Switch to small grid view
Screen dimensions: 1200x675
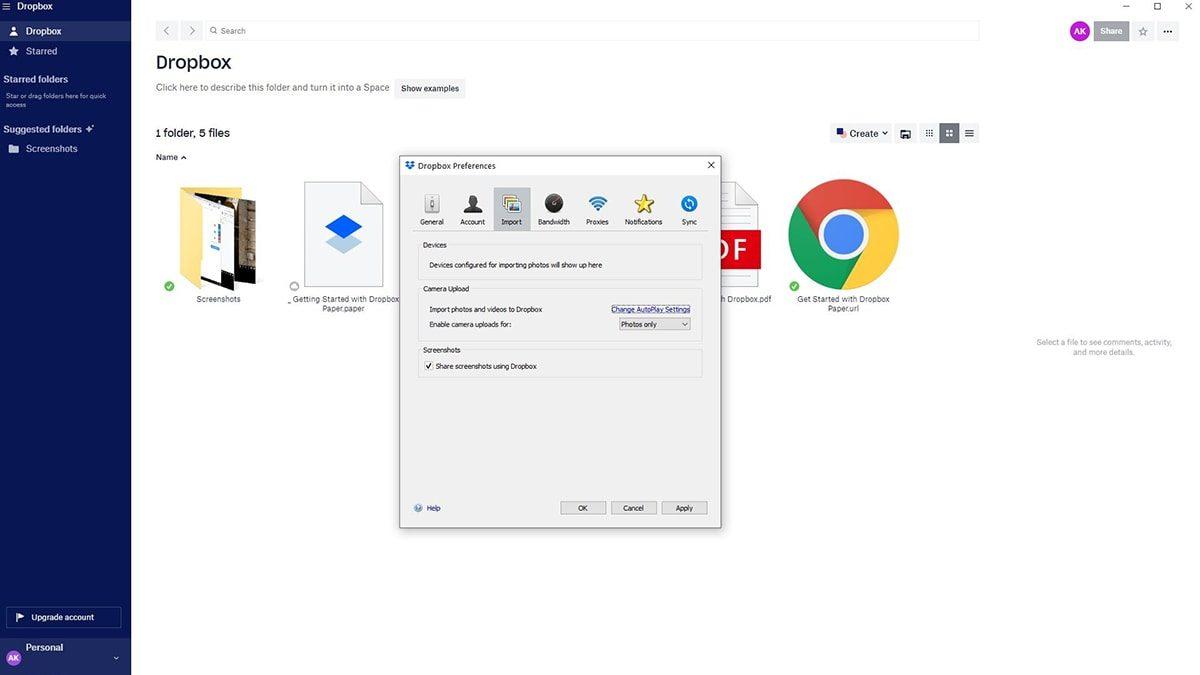tap(928, 132)
